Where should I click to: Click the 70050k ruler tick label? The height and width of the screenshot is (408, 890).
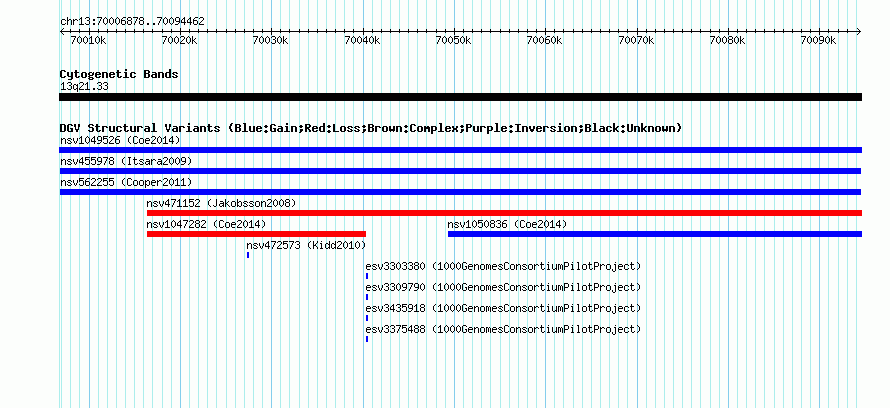pos(454,40)
